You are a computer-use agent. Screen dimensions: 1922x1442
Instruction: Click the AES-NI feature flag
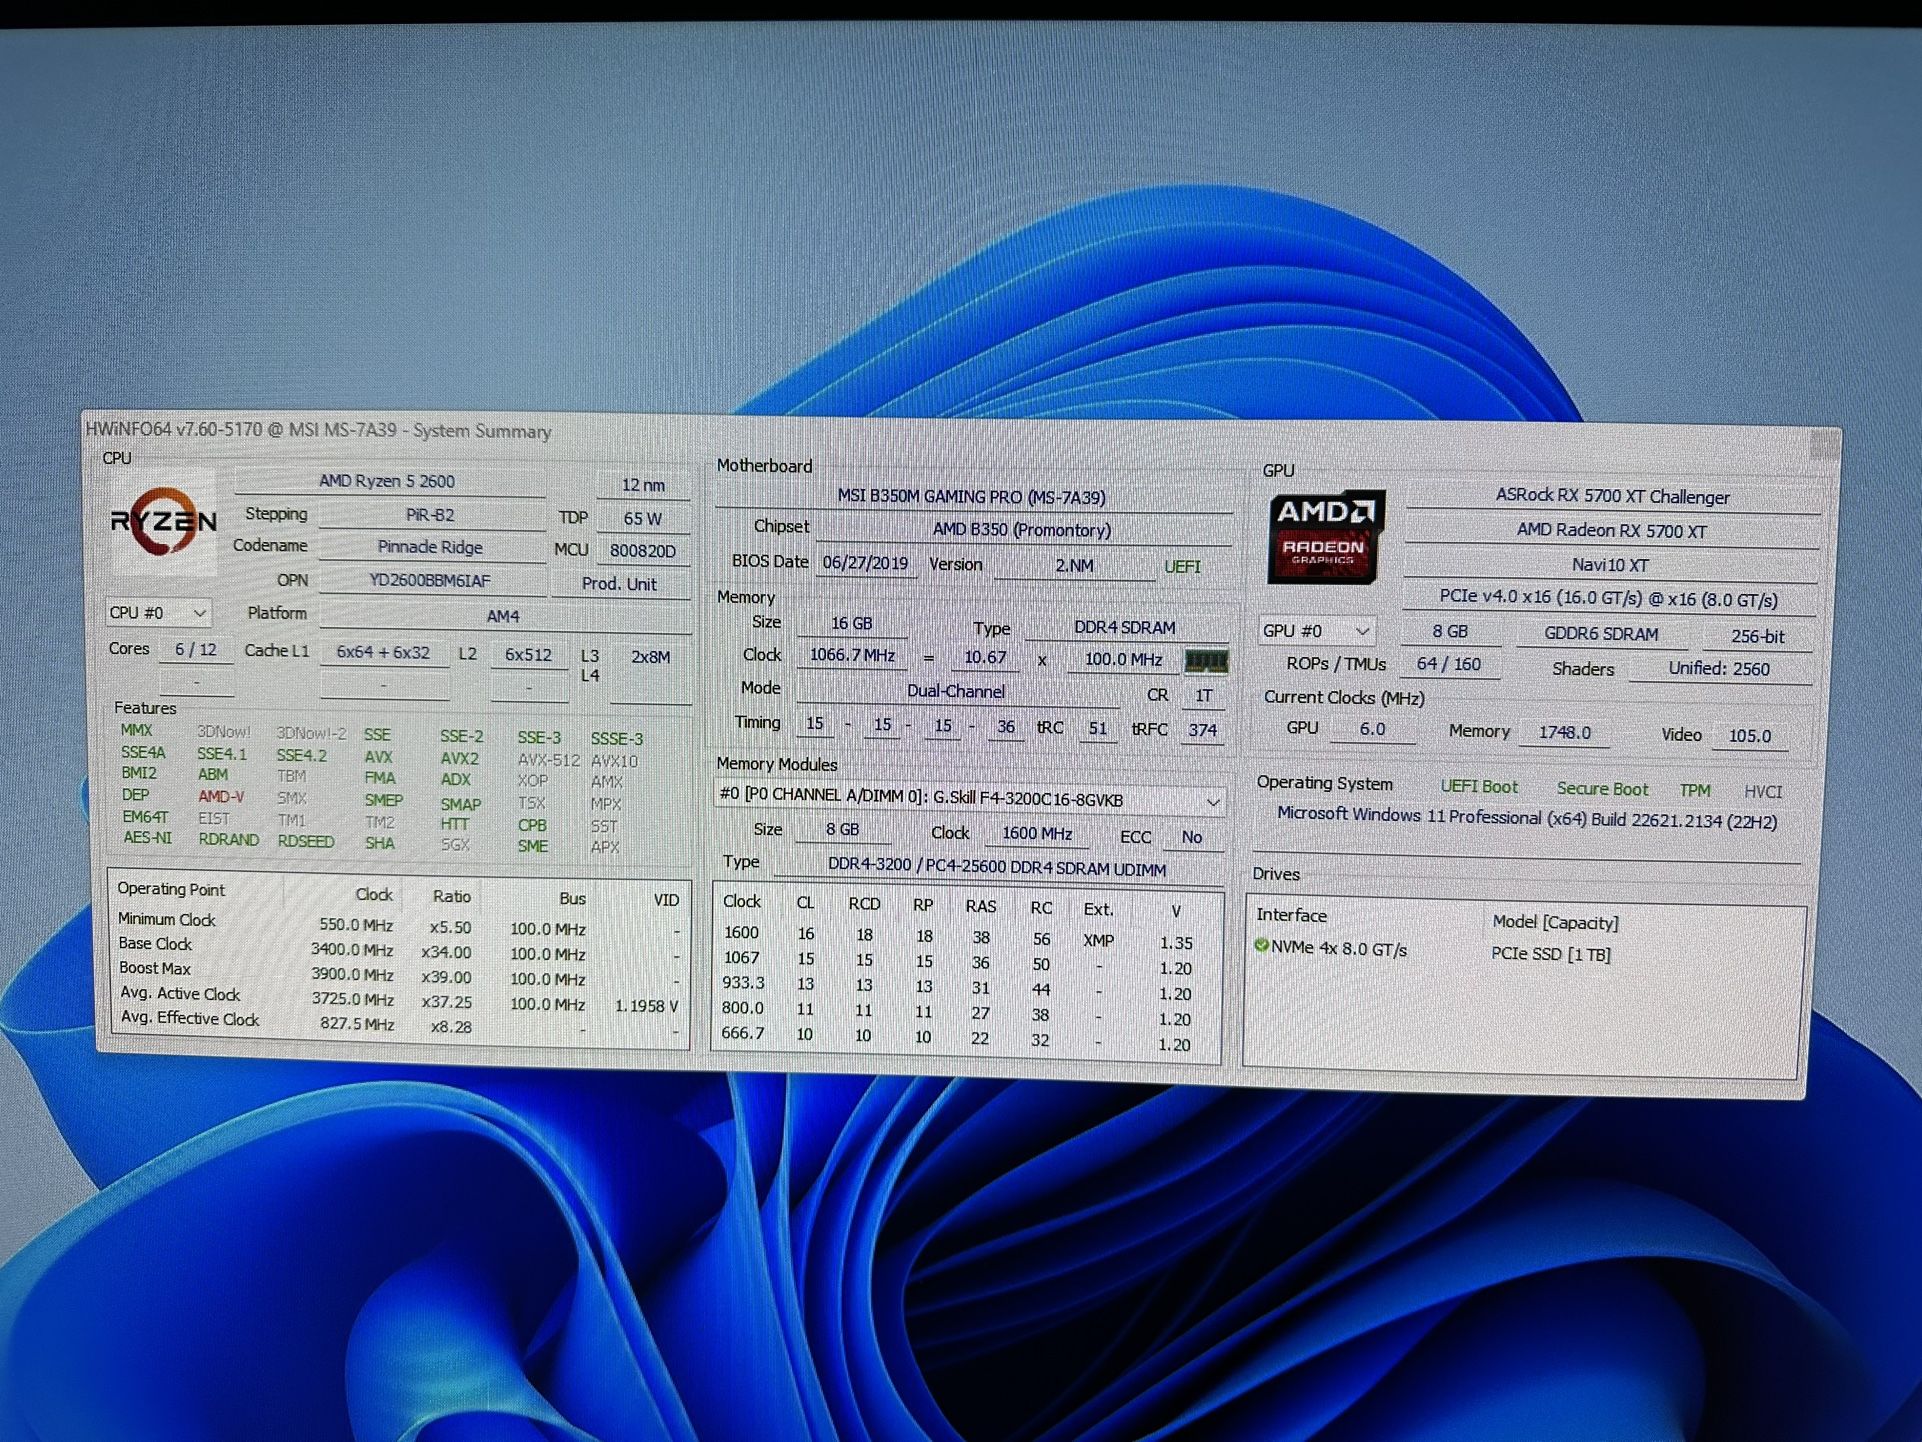(x=147, y=838)
